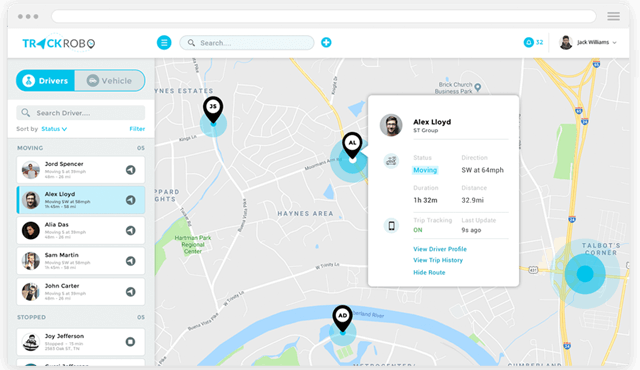The height and width of the screenshot is (370, 640).
Task: Open View Trip History link
Action: [438, 260]
